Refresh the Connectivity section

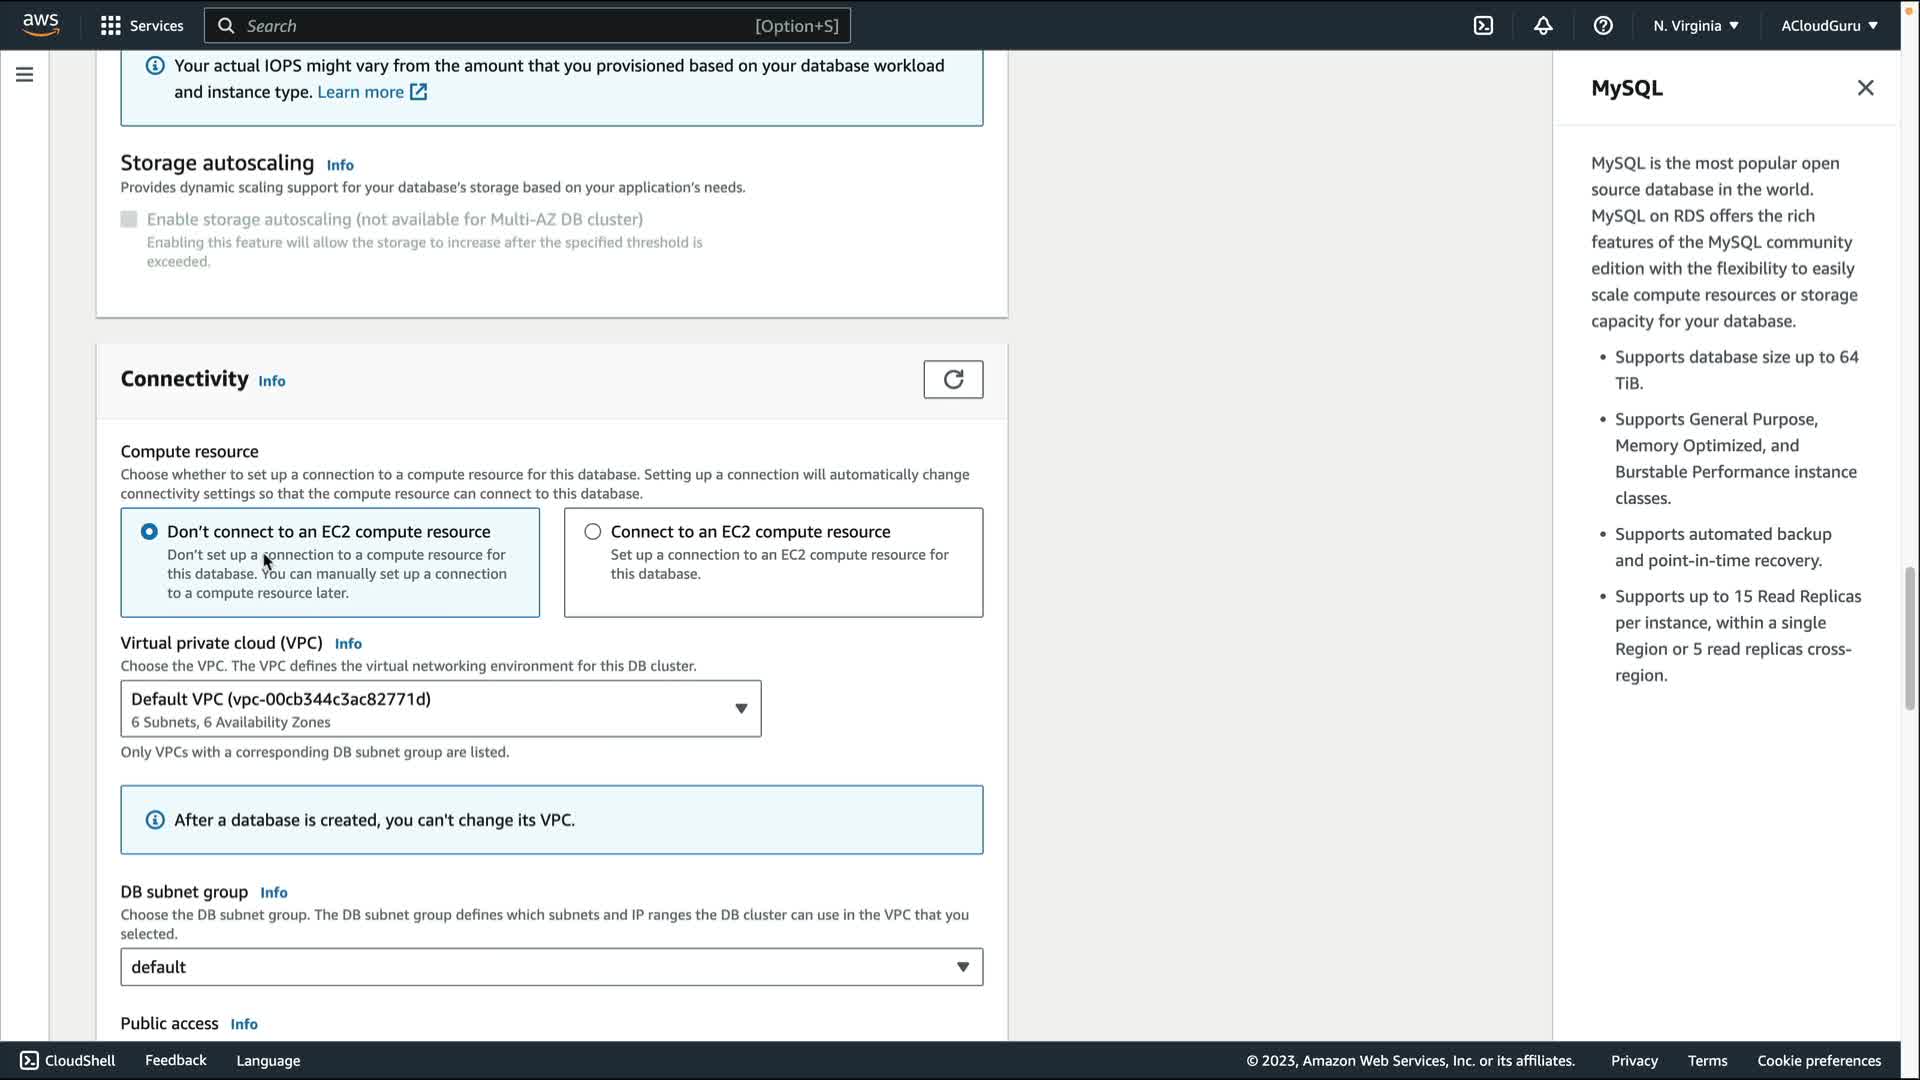point(953,379)
